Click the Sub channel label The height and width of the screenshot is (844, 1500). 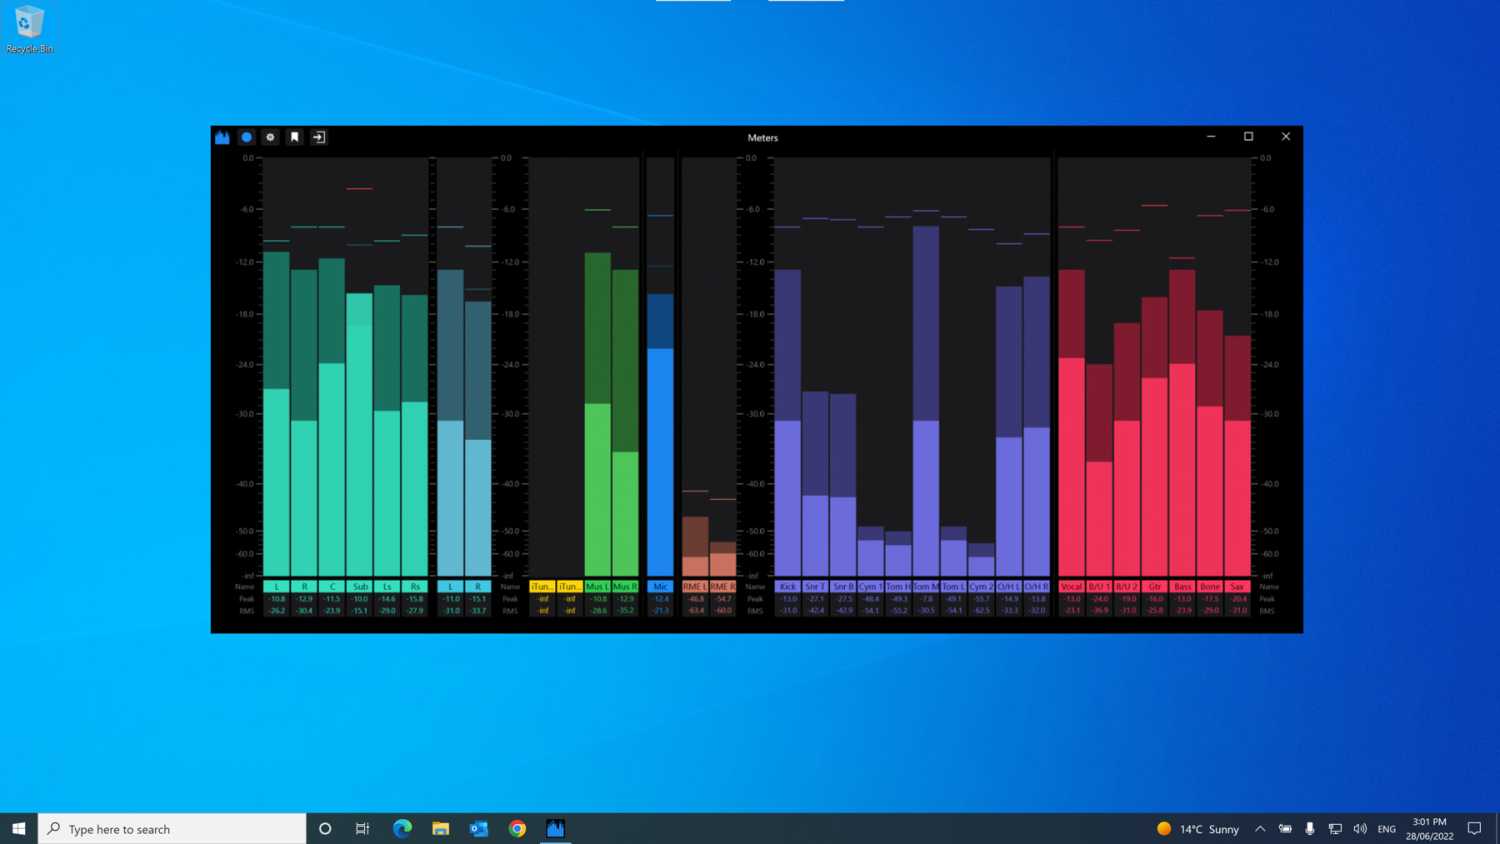point(360,587)
